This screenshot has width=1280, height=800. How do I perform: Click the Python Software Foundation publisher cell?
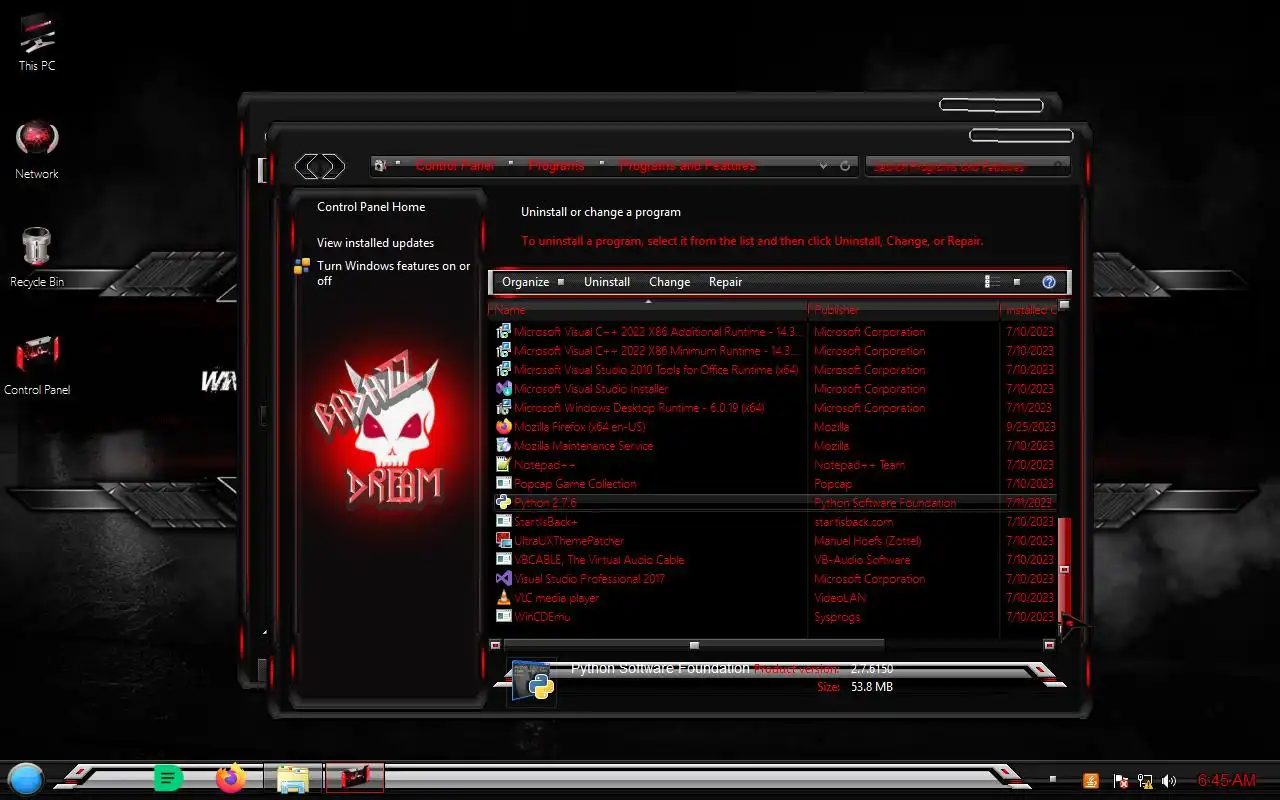tap(885, 503)
